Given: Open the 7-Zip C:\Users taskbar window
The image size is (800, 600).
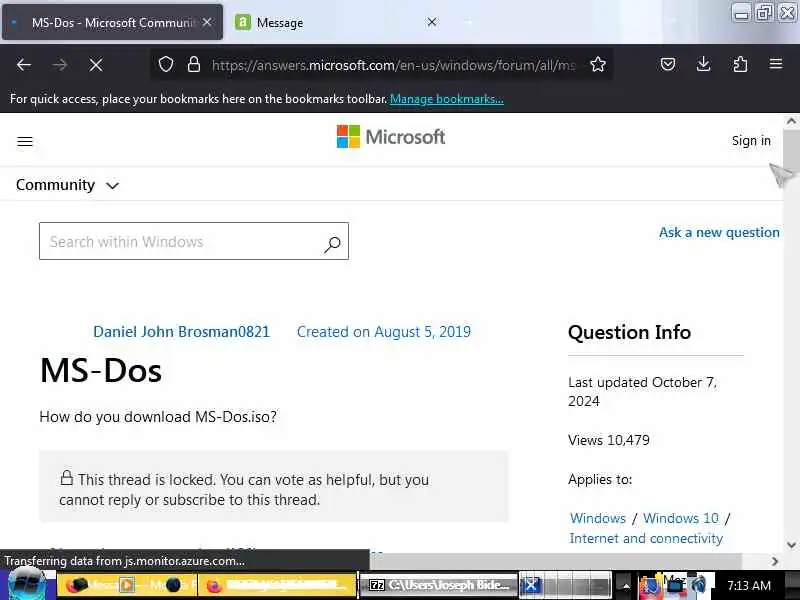Looking at the screenshot, I should (x=439, y=585).
